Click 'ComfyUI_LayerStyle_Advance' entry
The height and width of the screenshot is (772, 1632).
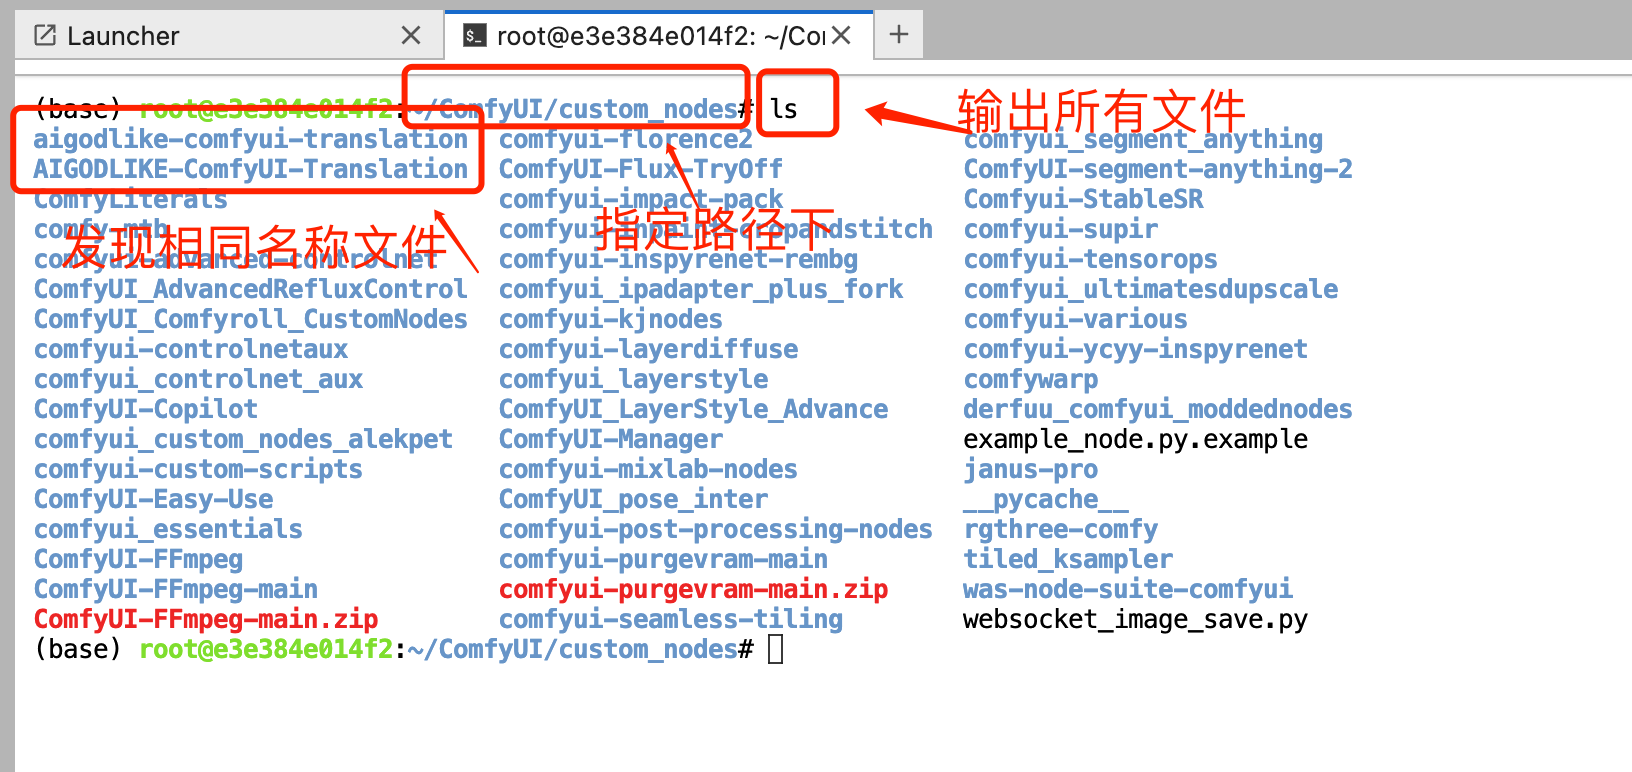click(694, 409)
